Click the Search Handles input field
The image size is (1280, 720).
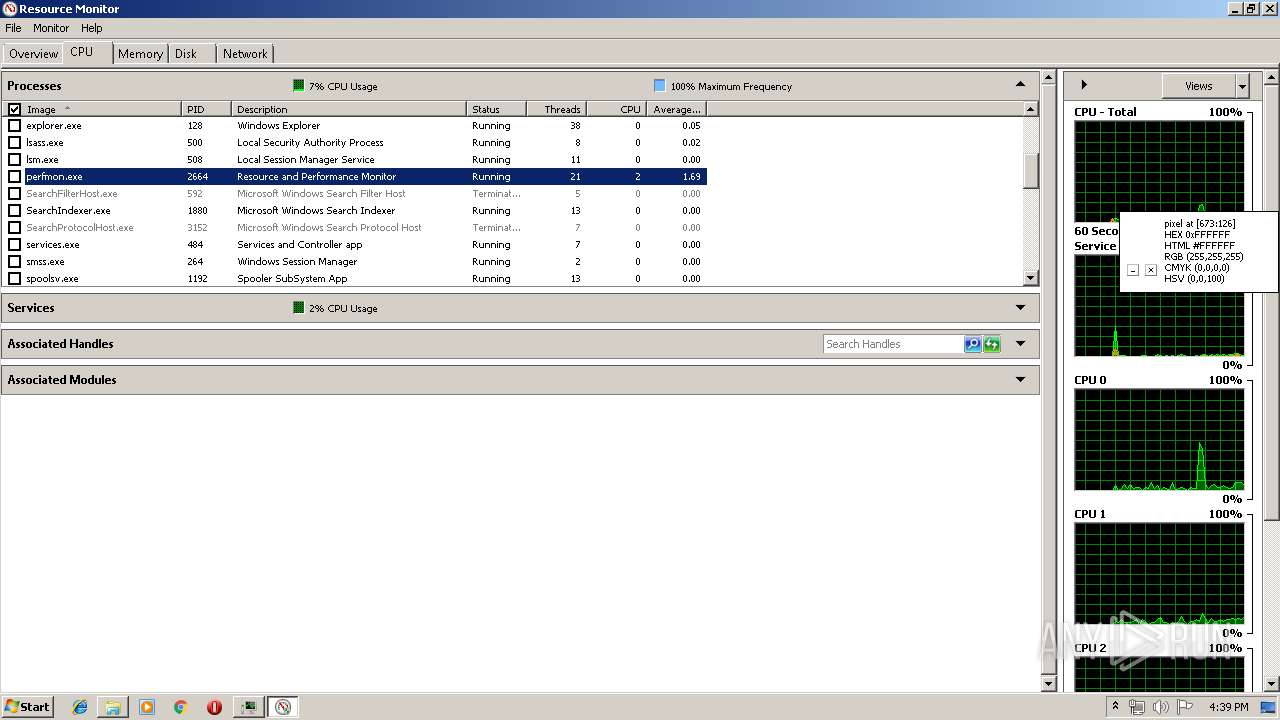coord(893,344)
